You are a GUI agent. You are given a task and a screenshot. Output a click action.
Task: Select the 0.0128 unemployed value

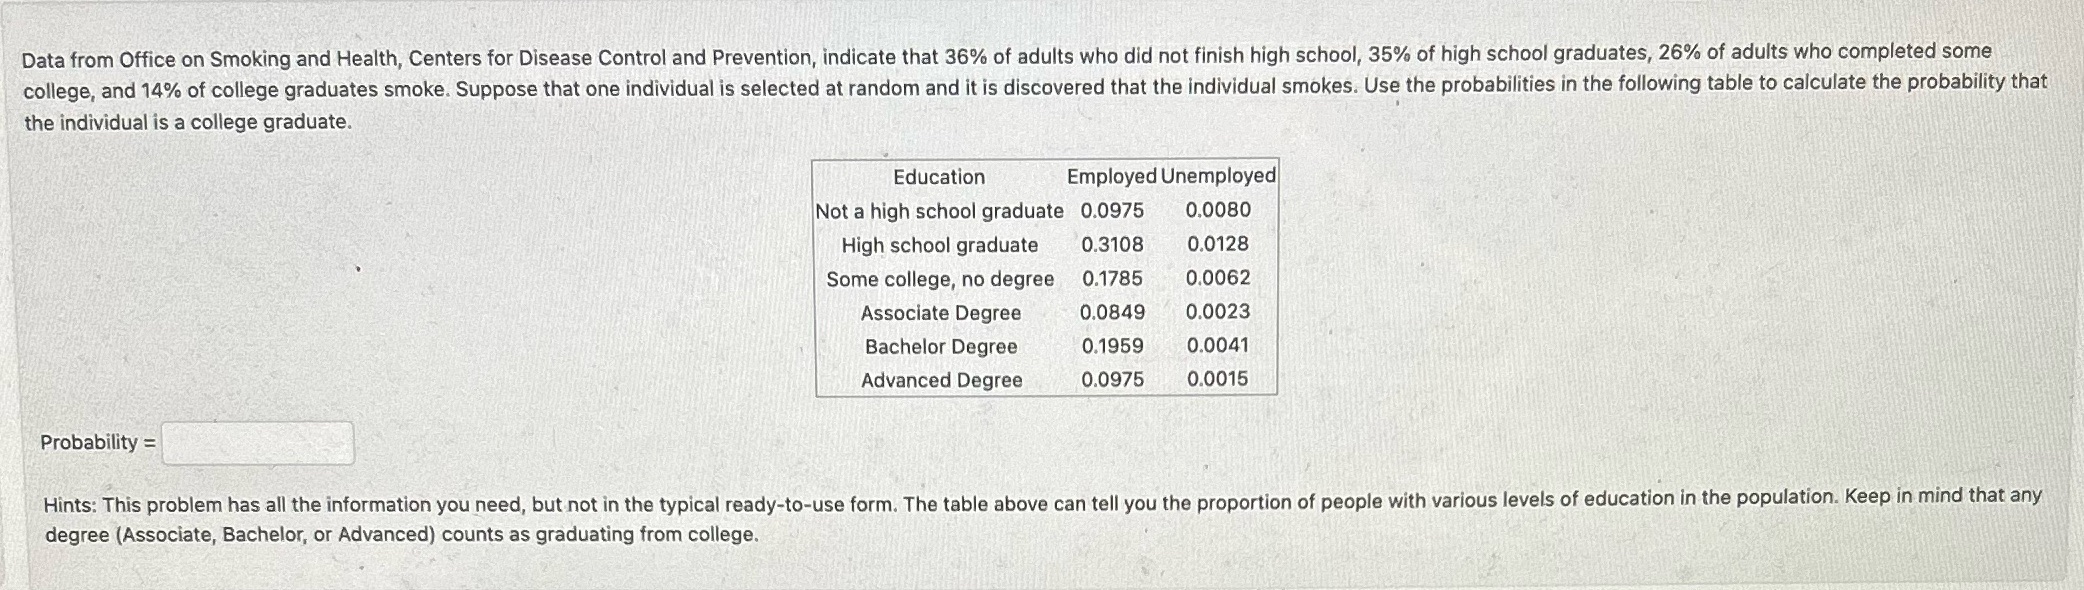tap(1218, 244)
